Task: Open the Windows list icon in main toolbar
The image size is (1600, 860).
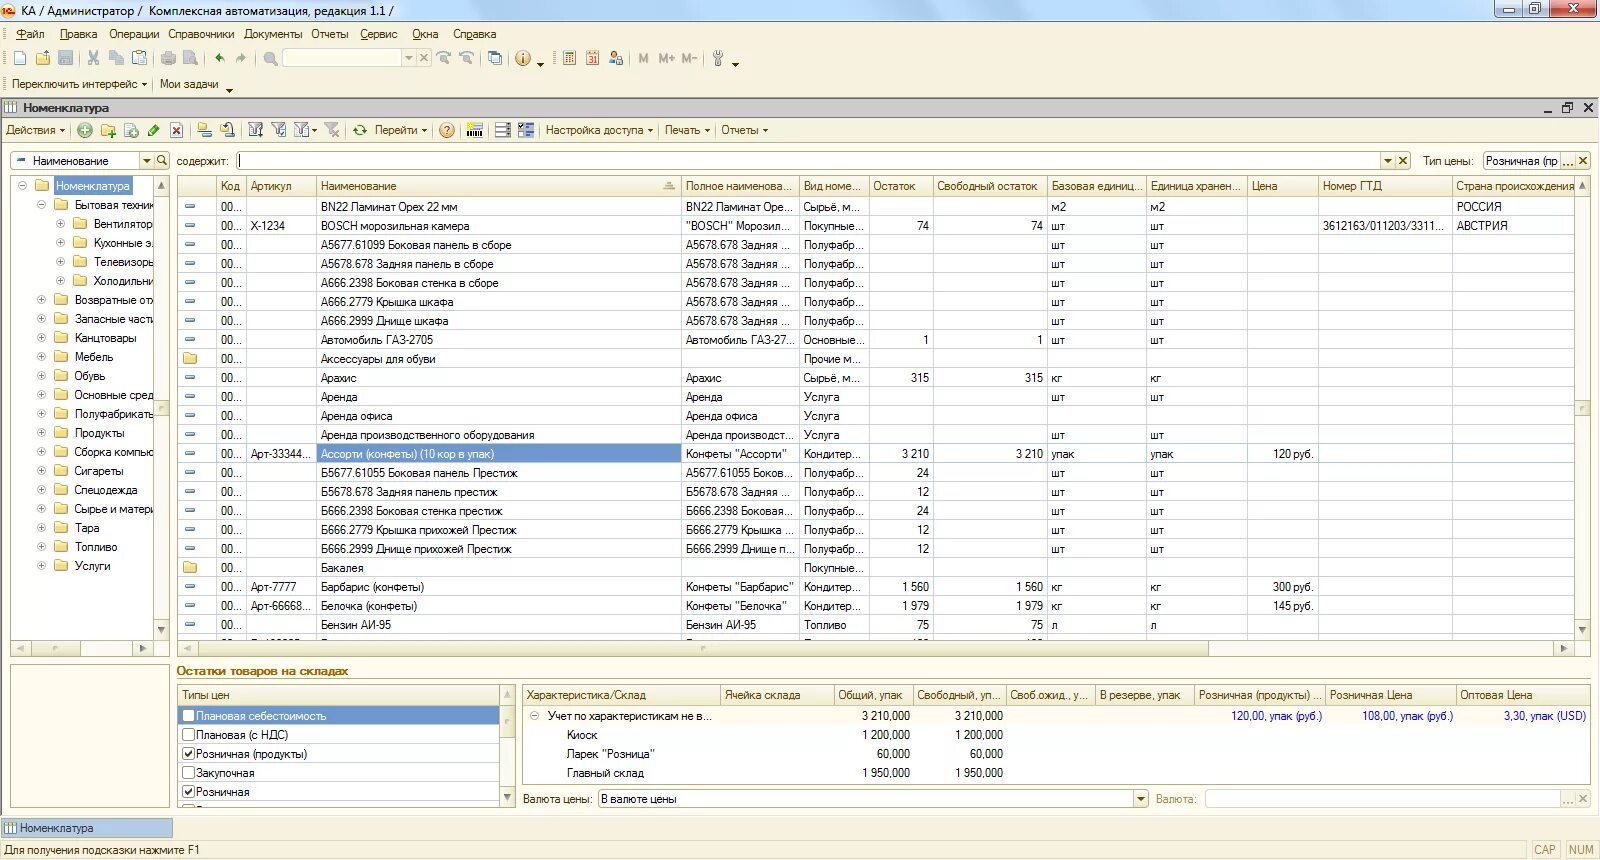Action: point(495,59)
